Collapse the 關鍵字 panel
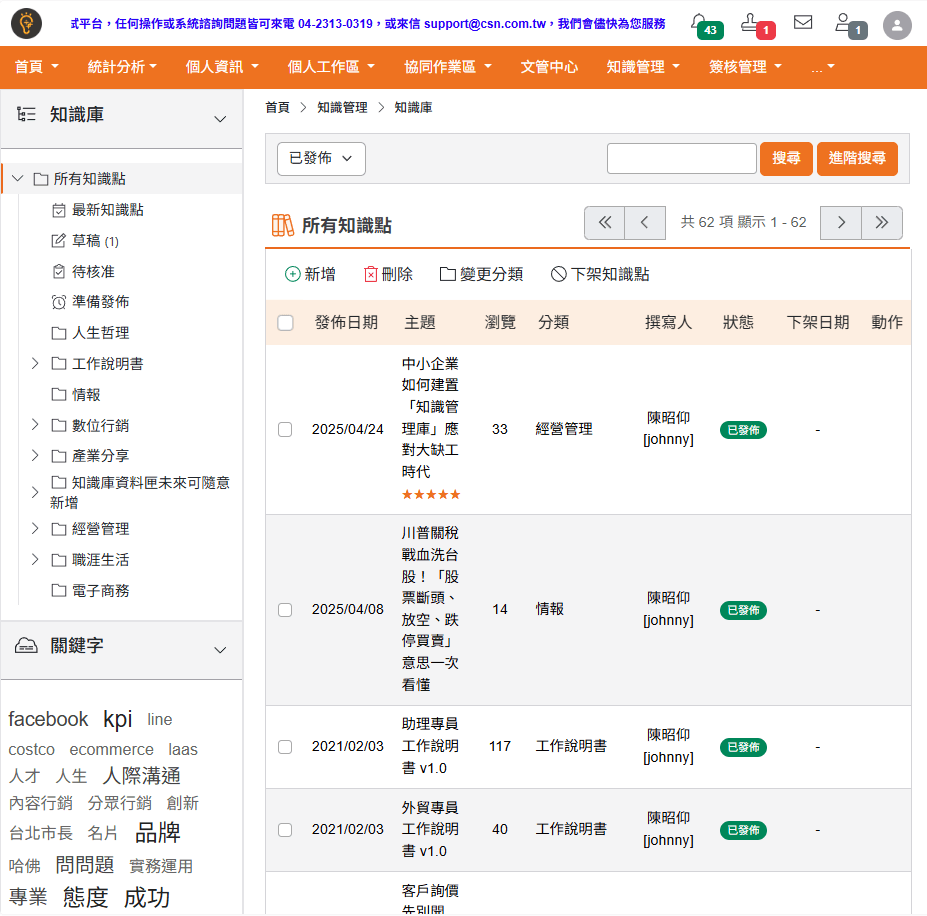927x916 pixels. click(220, 650)
